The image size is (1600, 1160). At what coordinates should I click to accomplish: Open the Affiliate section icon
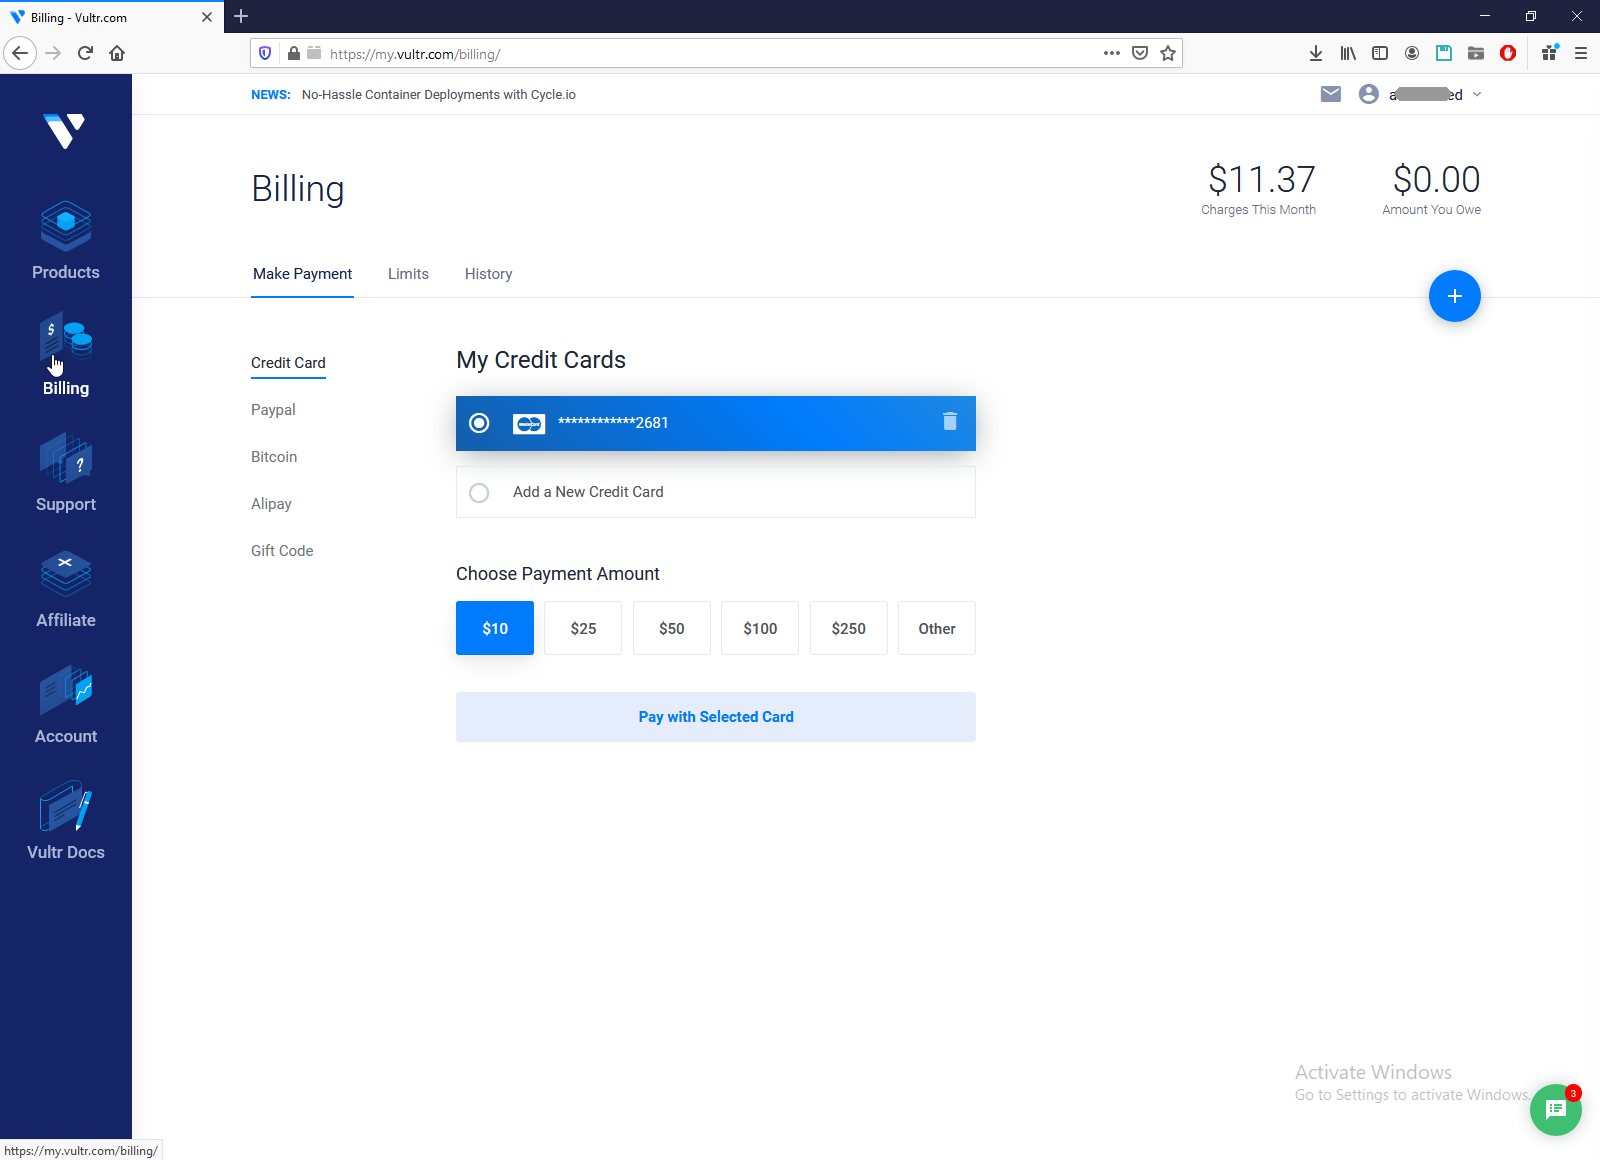[66, 575]
